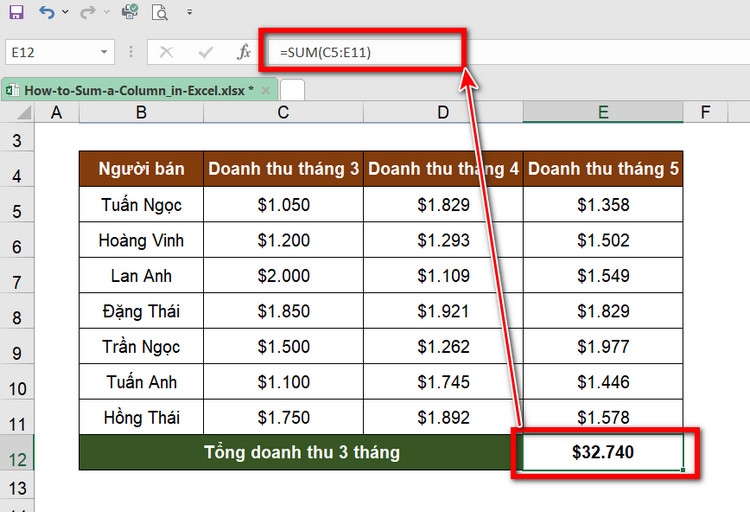Click the Doanh thu tháng 5 header cell
The image size is (750, 512).
[x=603, y=169]
